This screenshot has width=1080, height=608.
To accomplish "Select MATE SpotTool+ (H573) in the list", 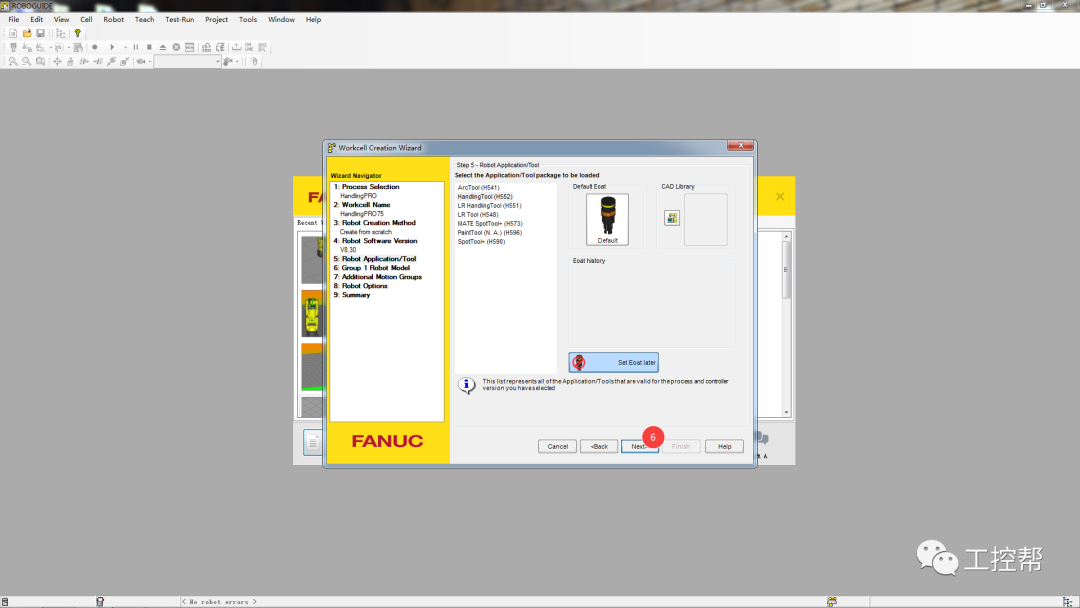I will coord(490,223).
